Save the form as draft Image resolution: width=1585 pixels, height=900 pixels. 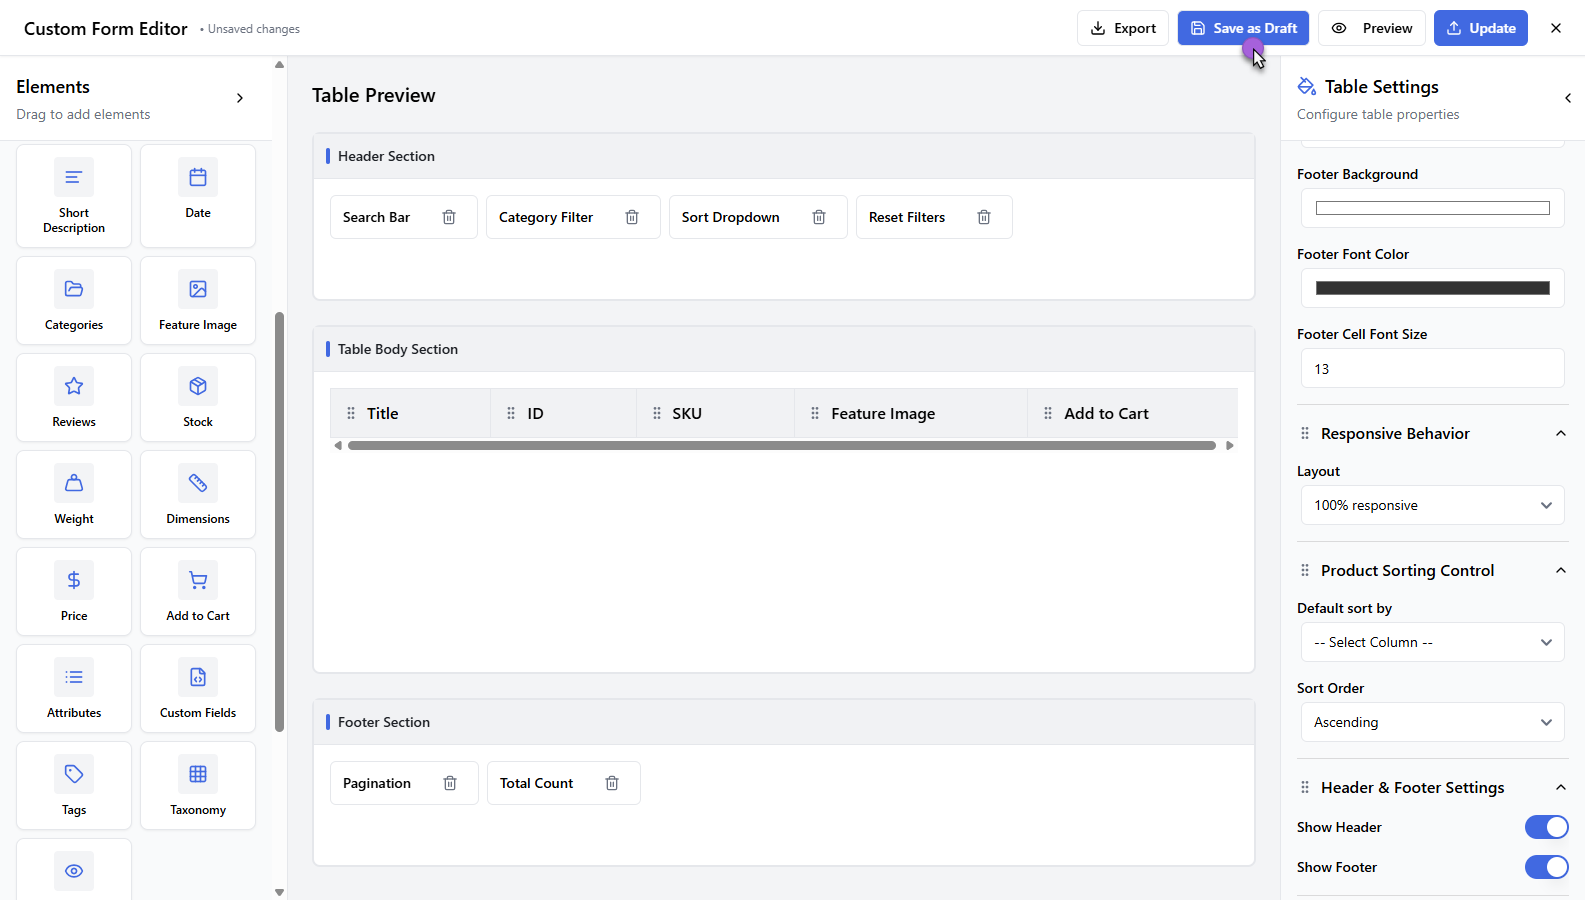[1243, 28]
